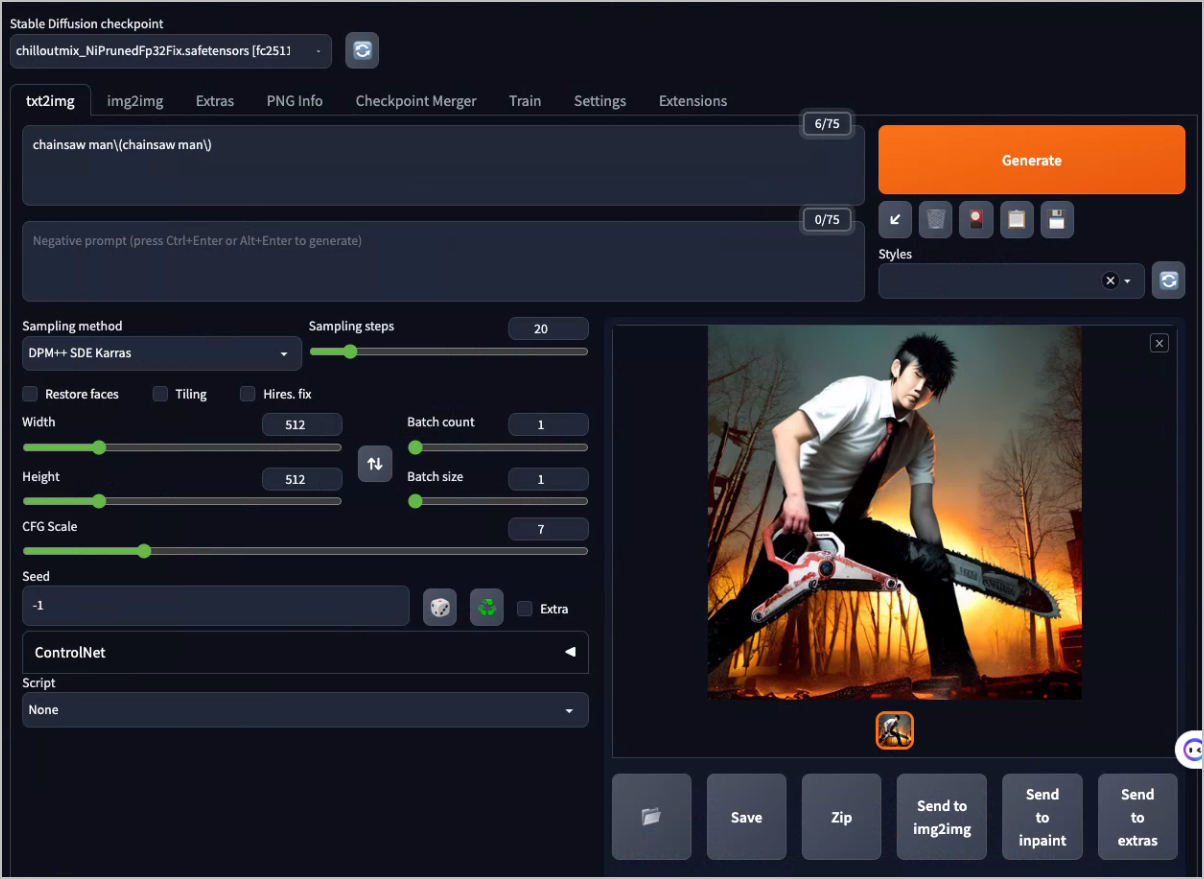Refresh the Styles list
The image size is (1204, 879).
[1168, 281]
